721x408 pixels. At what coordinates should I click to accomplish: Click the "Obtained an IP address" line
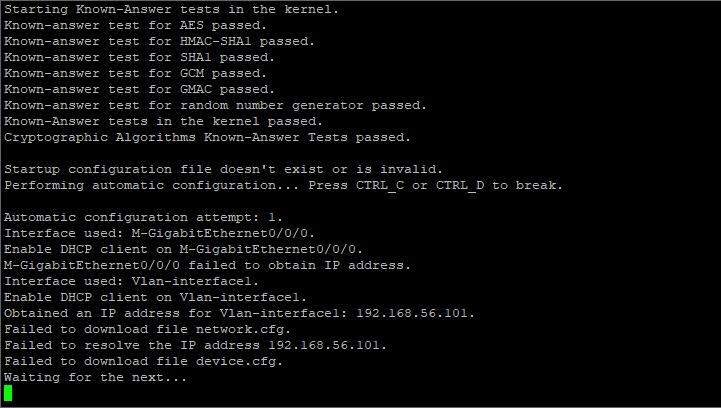pyautogui.click(x=239, y=313)
